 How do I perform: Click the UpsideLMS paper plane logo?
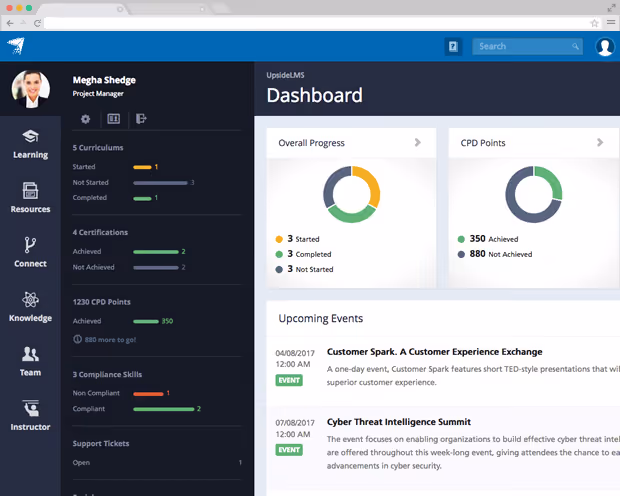16,46
